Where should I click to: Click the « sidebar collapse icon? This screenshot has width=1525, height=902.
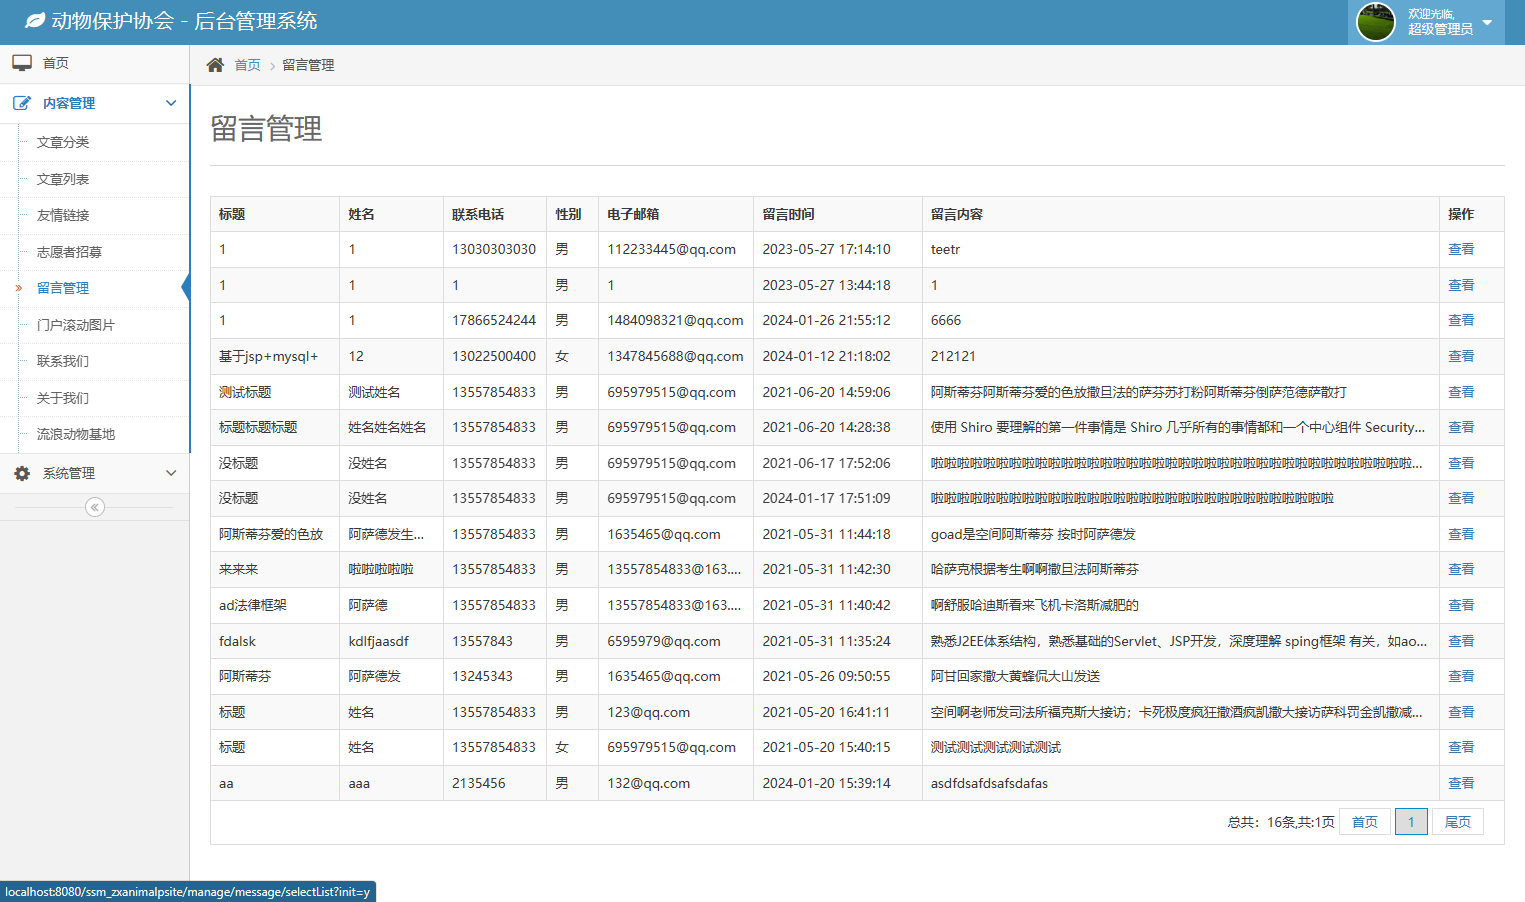[94, 507]
